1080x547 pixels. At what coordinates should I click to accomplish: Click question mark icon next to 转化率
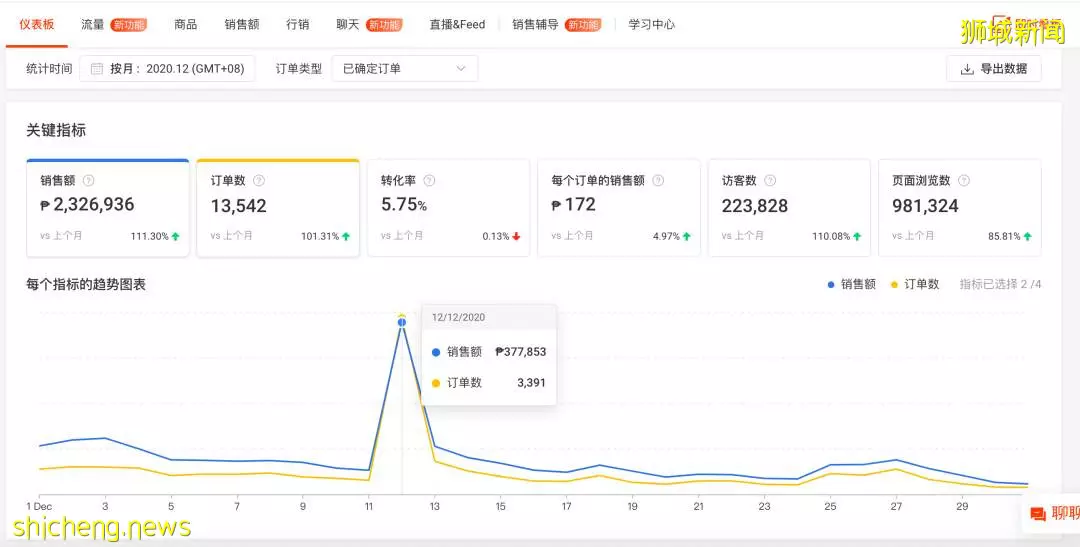point(429,180)
